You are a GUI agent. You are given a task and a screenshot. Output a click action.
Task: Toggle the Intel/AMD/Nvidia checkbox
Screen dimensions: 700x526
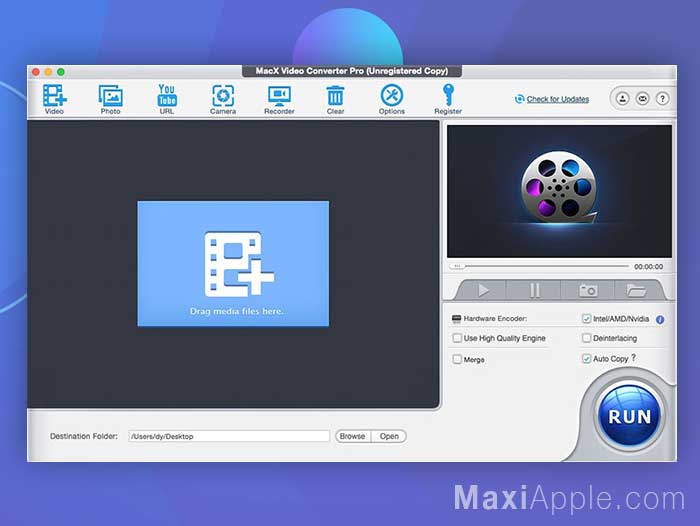click(587, 319)
